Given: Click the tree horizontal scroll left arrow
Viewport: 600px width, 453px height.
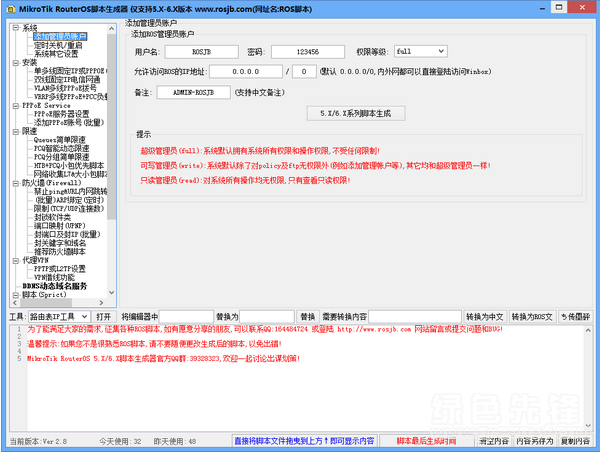Looking at the screenshot, I should coord(15,303).
